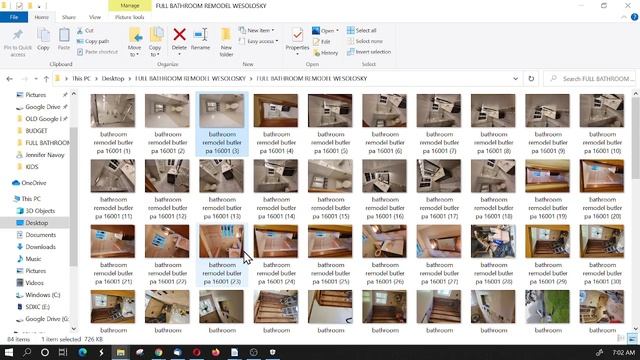This screenshot has height=360, width=640.
Task: Click History in Open group
Action: pyautogui.click(x=325, y=53)
